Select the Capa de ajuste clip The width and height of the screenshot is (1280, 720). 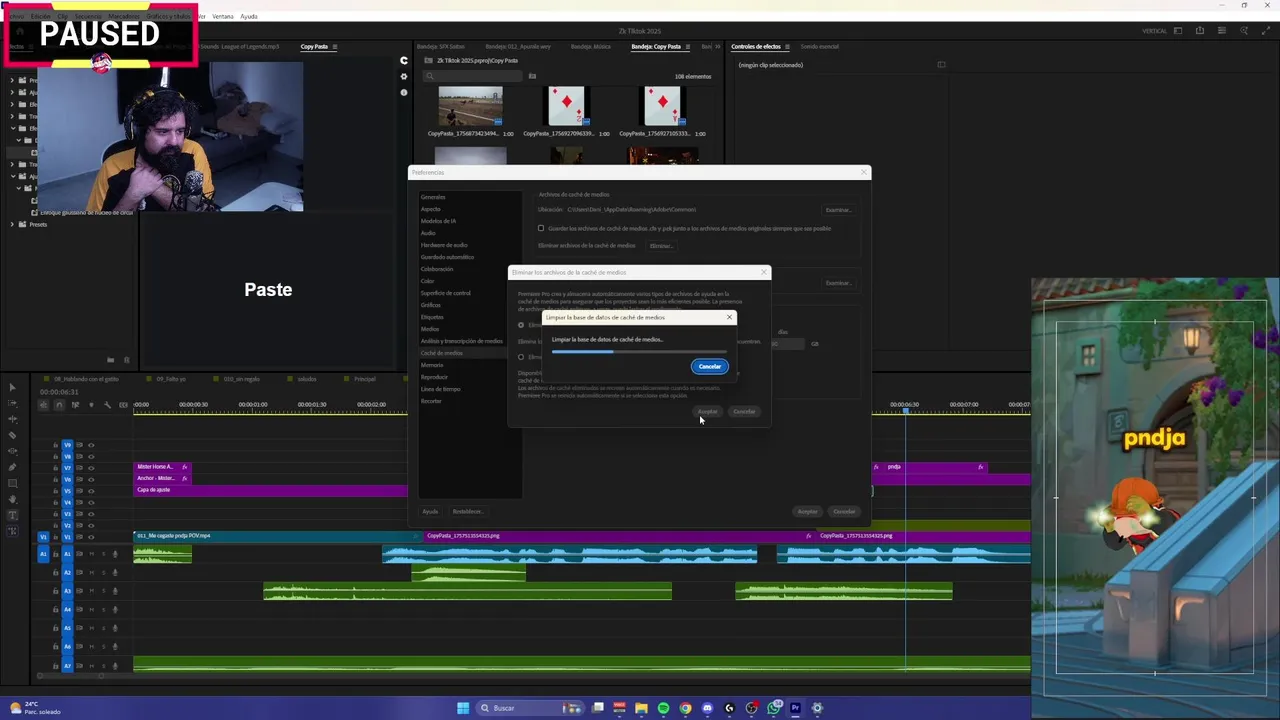[270, 490]
